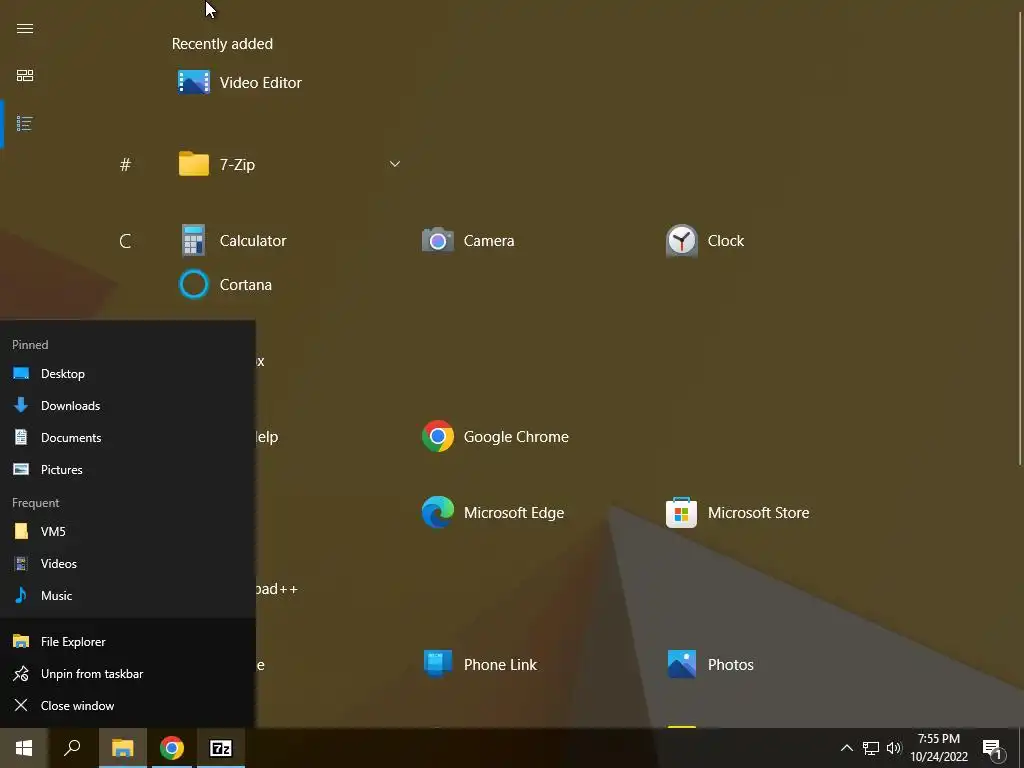The width and height of the screenshot is (1024, 768).
Task: Open the frequent Videos folder
Action: [127, 564]
